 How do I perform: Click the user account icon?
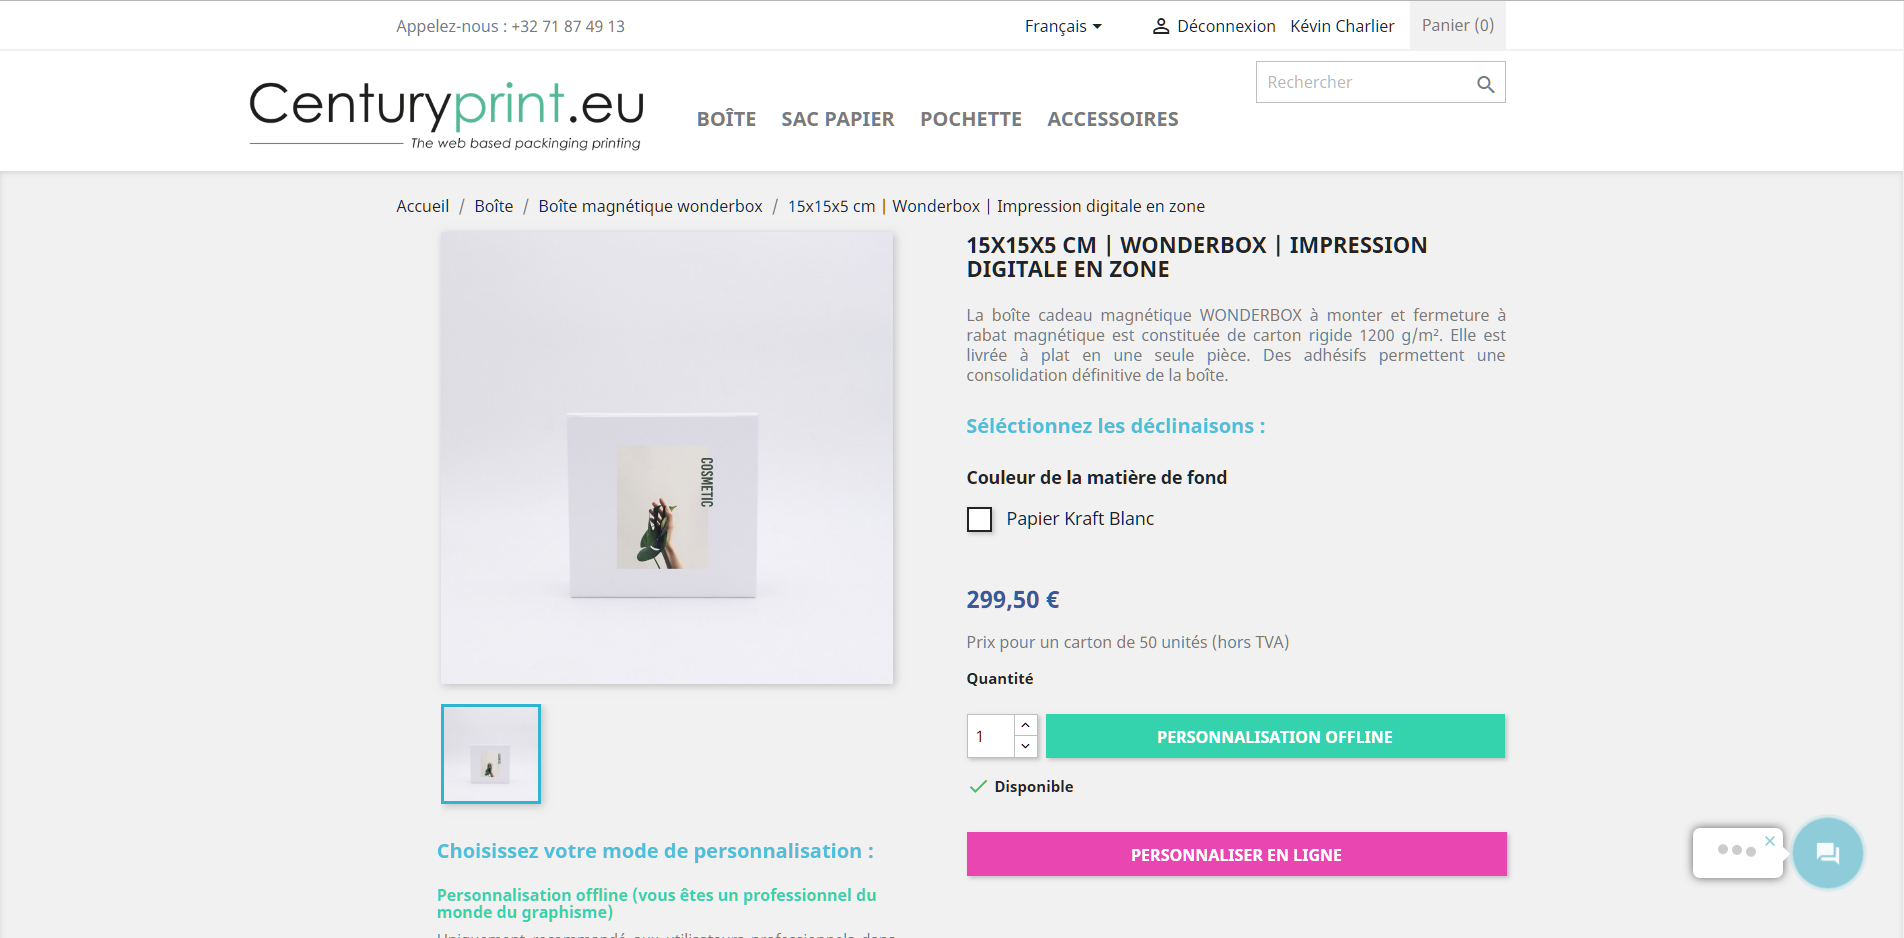(1161, 26)
